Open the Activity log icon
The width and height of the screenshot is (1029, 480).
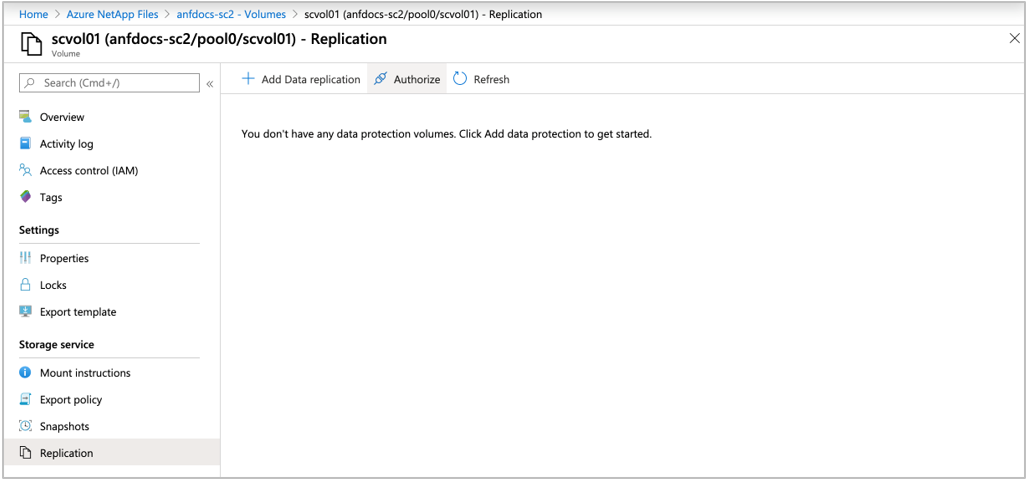click(x=26, y=143)
